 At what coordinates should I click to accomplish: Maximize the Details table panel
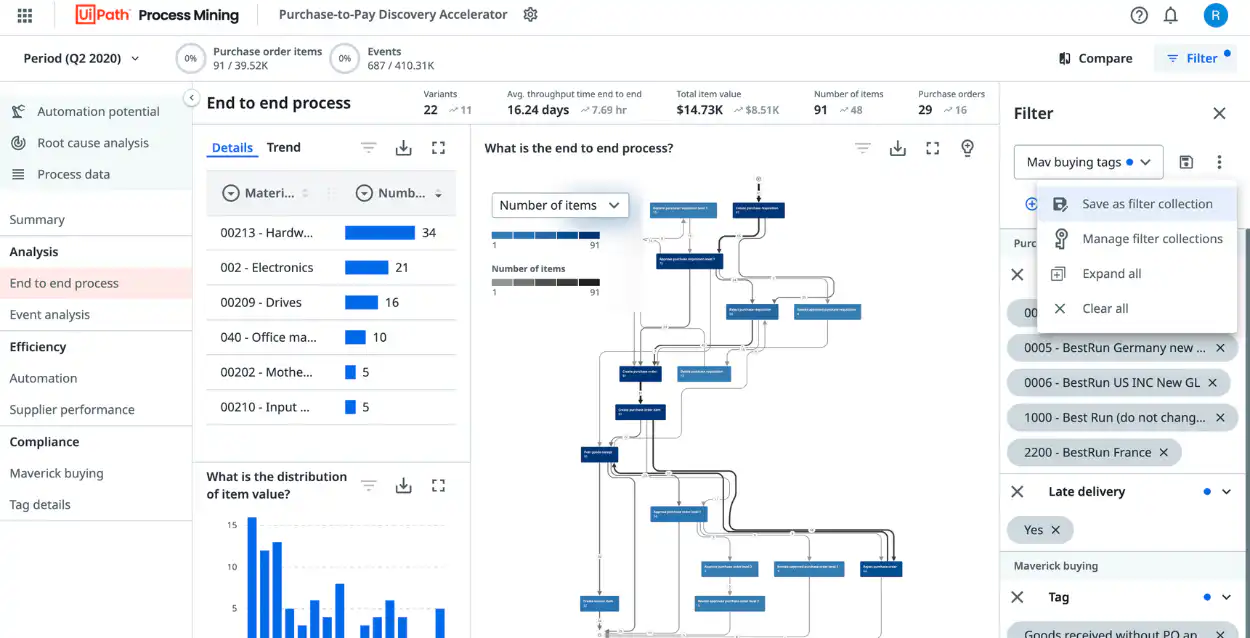click(438, 148)
